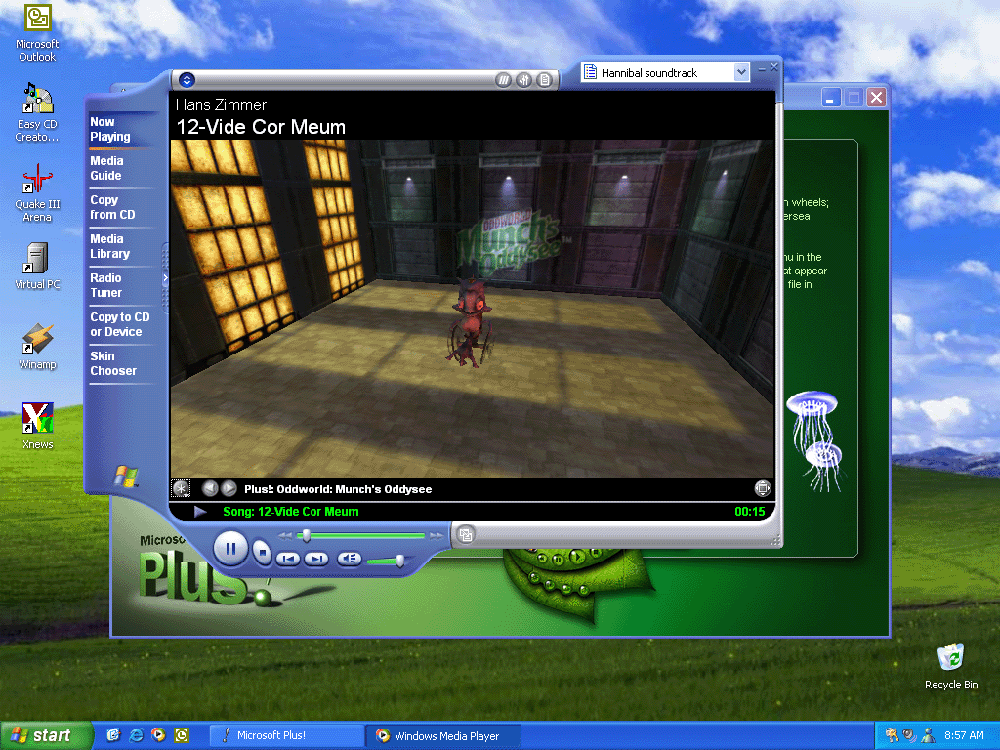Viewport: 1000px width, 750px height.
Task: Minimize the Media Player using its small dash
Action: click(x=762, y=67)
